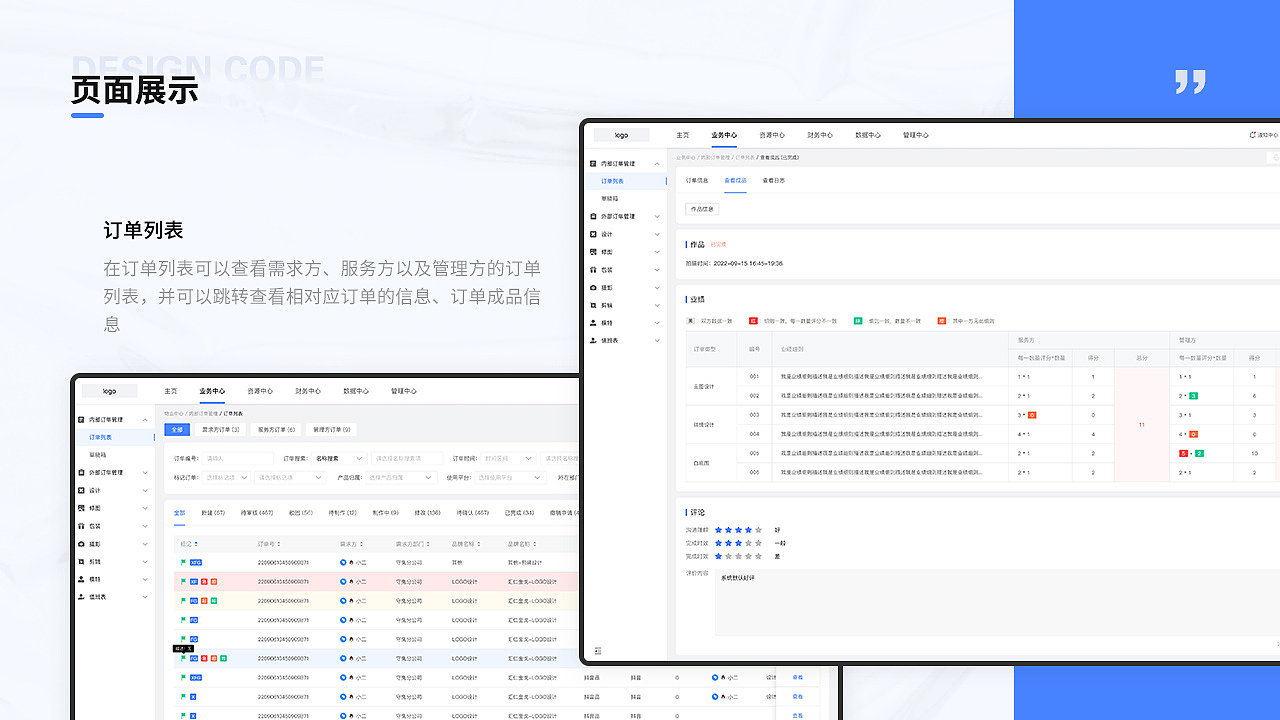
Task: Click the 服务方订单 (6) filter button
Action: coord(276,430)
